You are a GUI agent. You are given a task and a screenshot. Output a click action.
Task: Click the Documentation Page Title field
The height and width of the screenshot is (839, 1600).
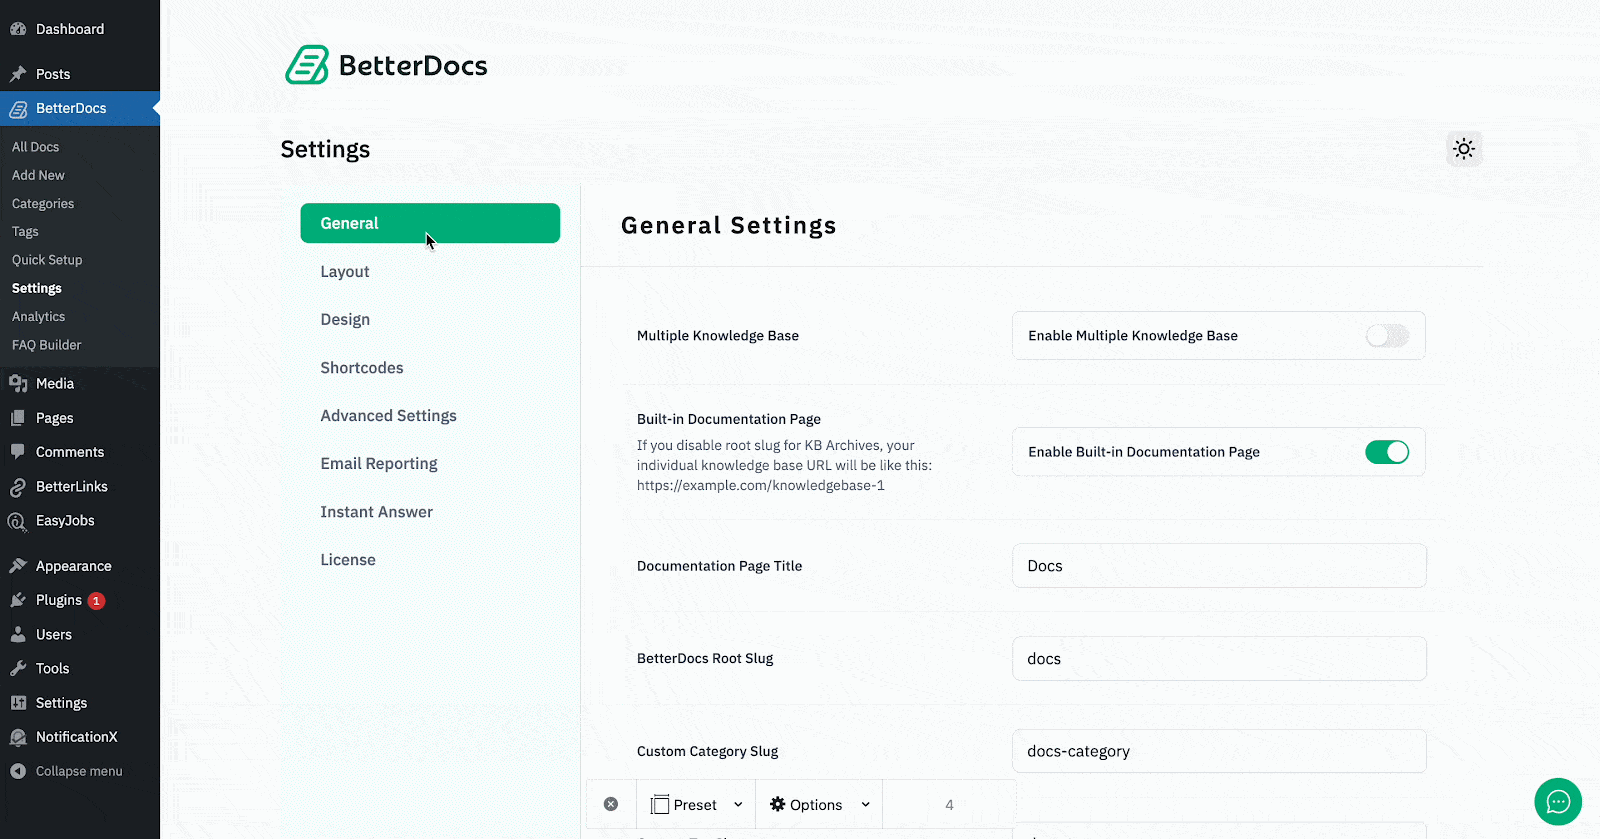coord(1218,566)
